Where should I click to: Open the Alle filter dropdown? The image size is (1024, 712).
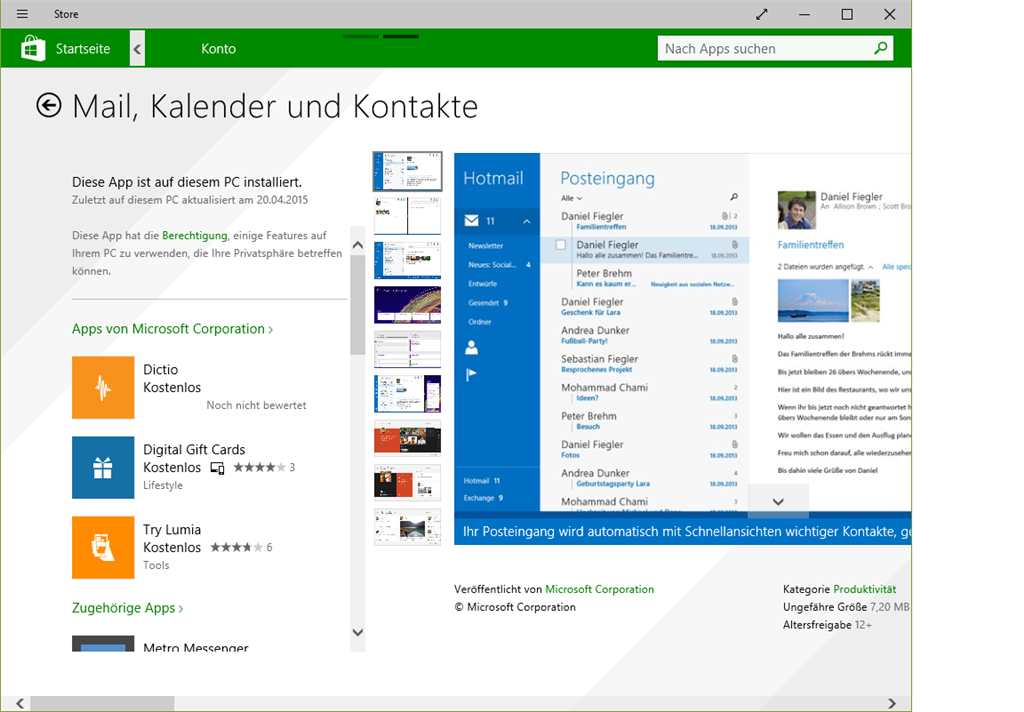coord(571,198)
